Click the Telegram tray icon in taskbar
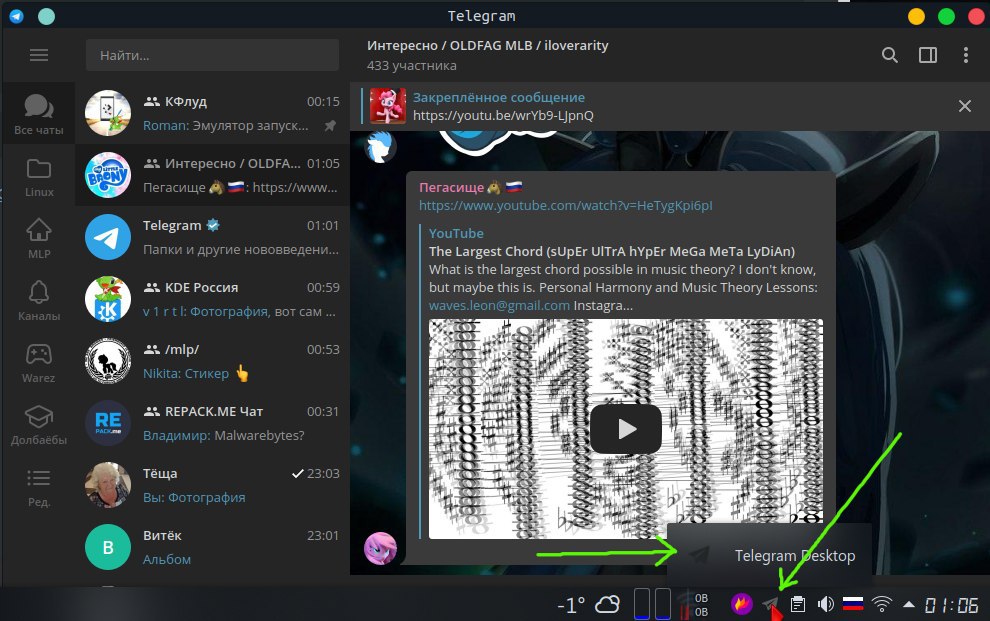The height and width of the screenshot is (621, 990). click(770, 605)
